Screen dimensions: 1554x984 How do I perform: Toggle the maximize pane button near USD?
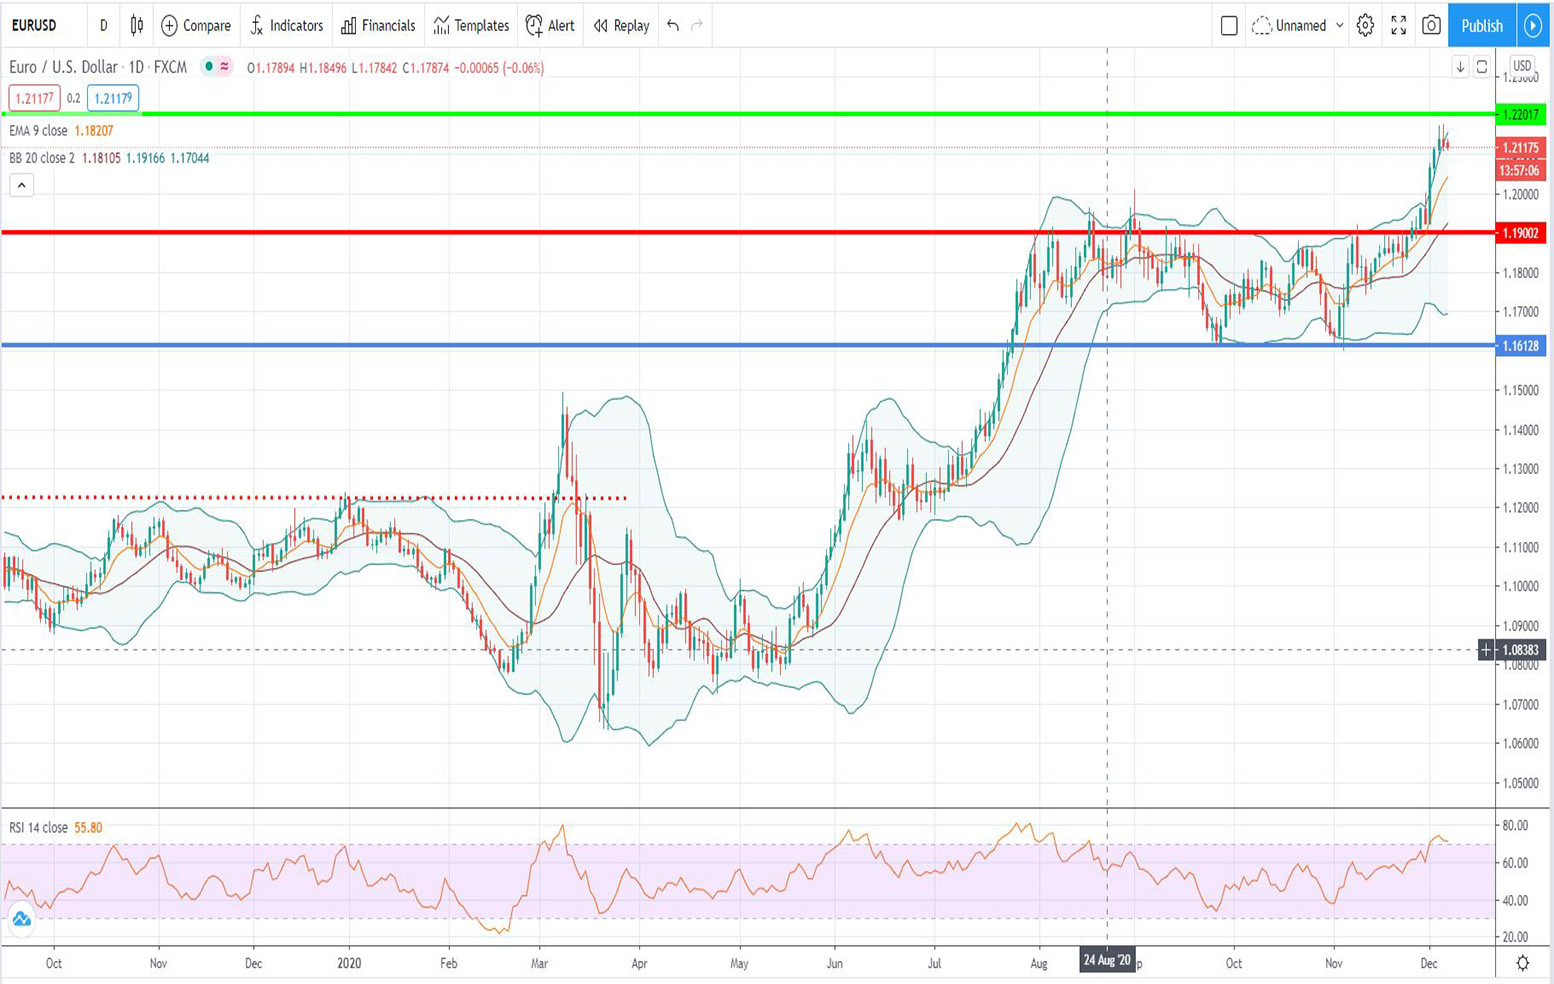(1482, 67)
